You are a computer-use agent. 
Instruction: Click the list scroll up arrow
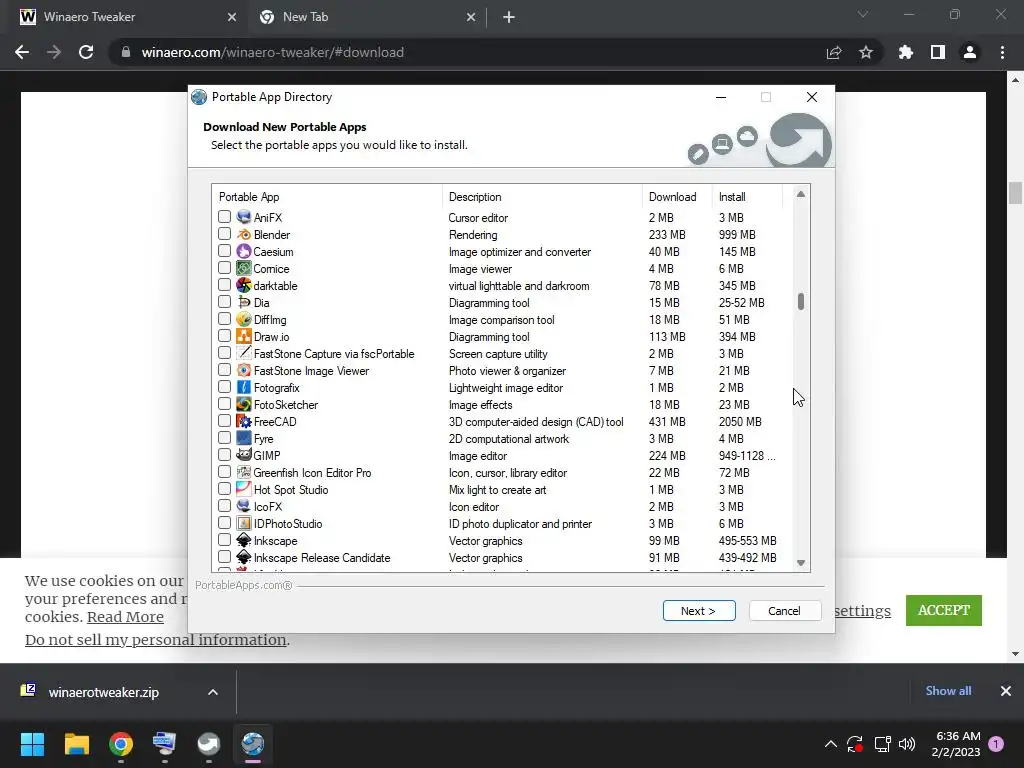point(801,194)
